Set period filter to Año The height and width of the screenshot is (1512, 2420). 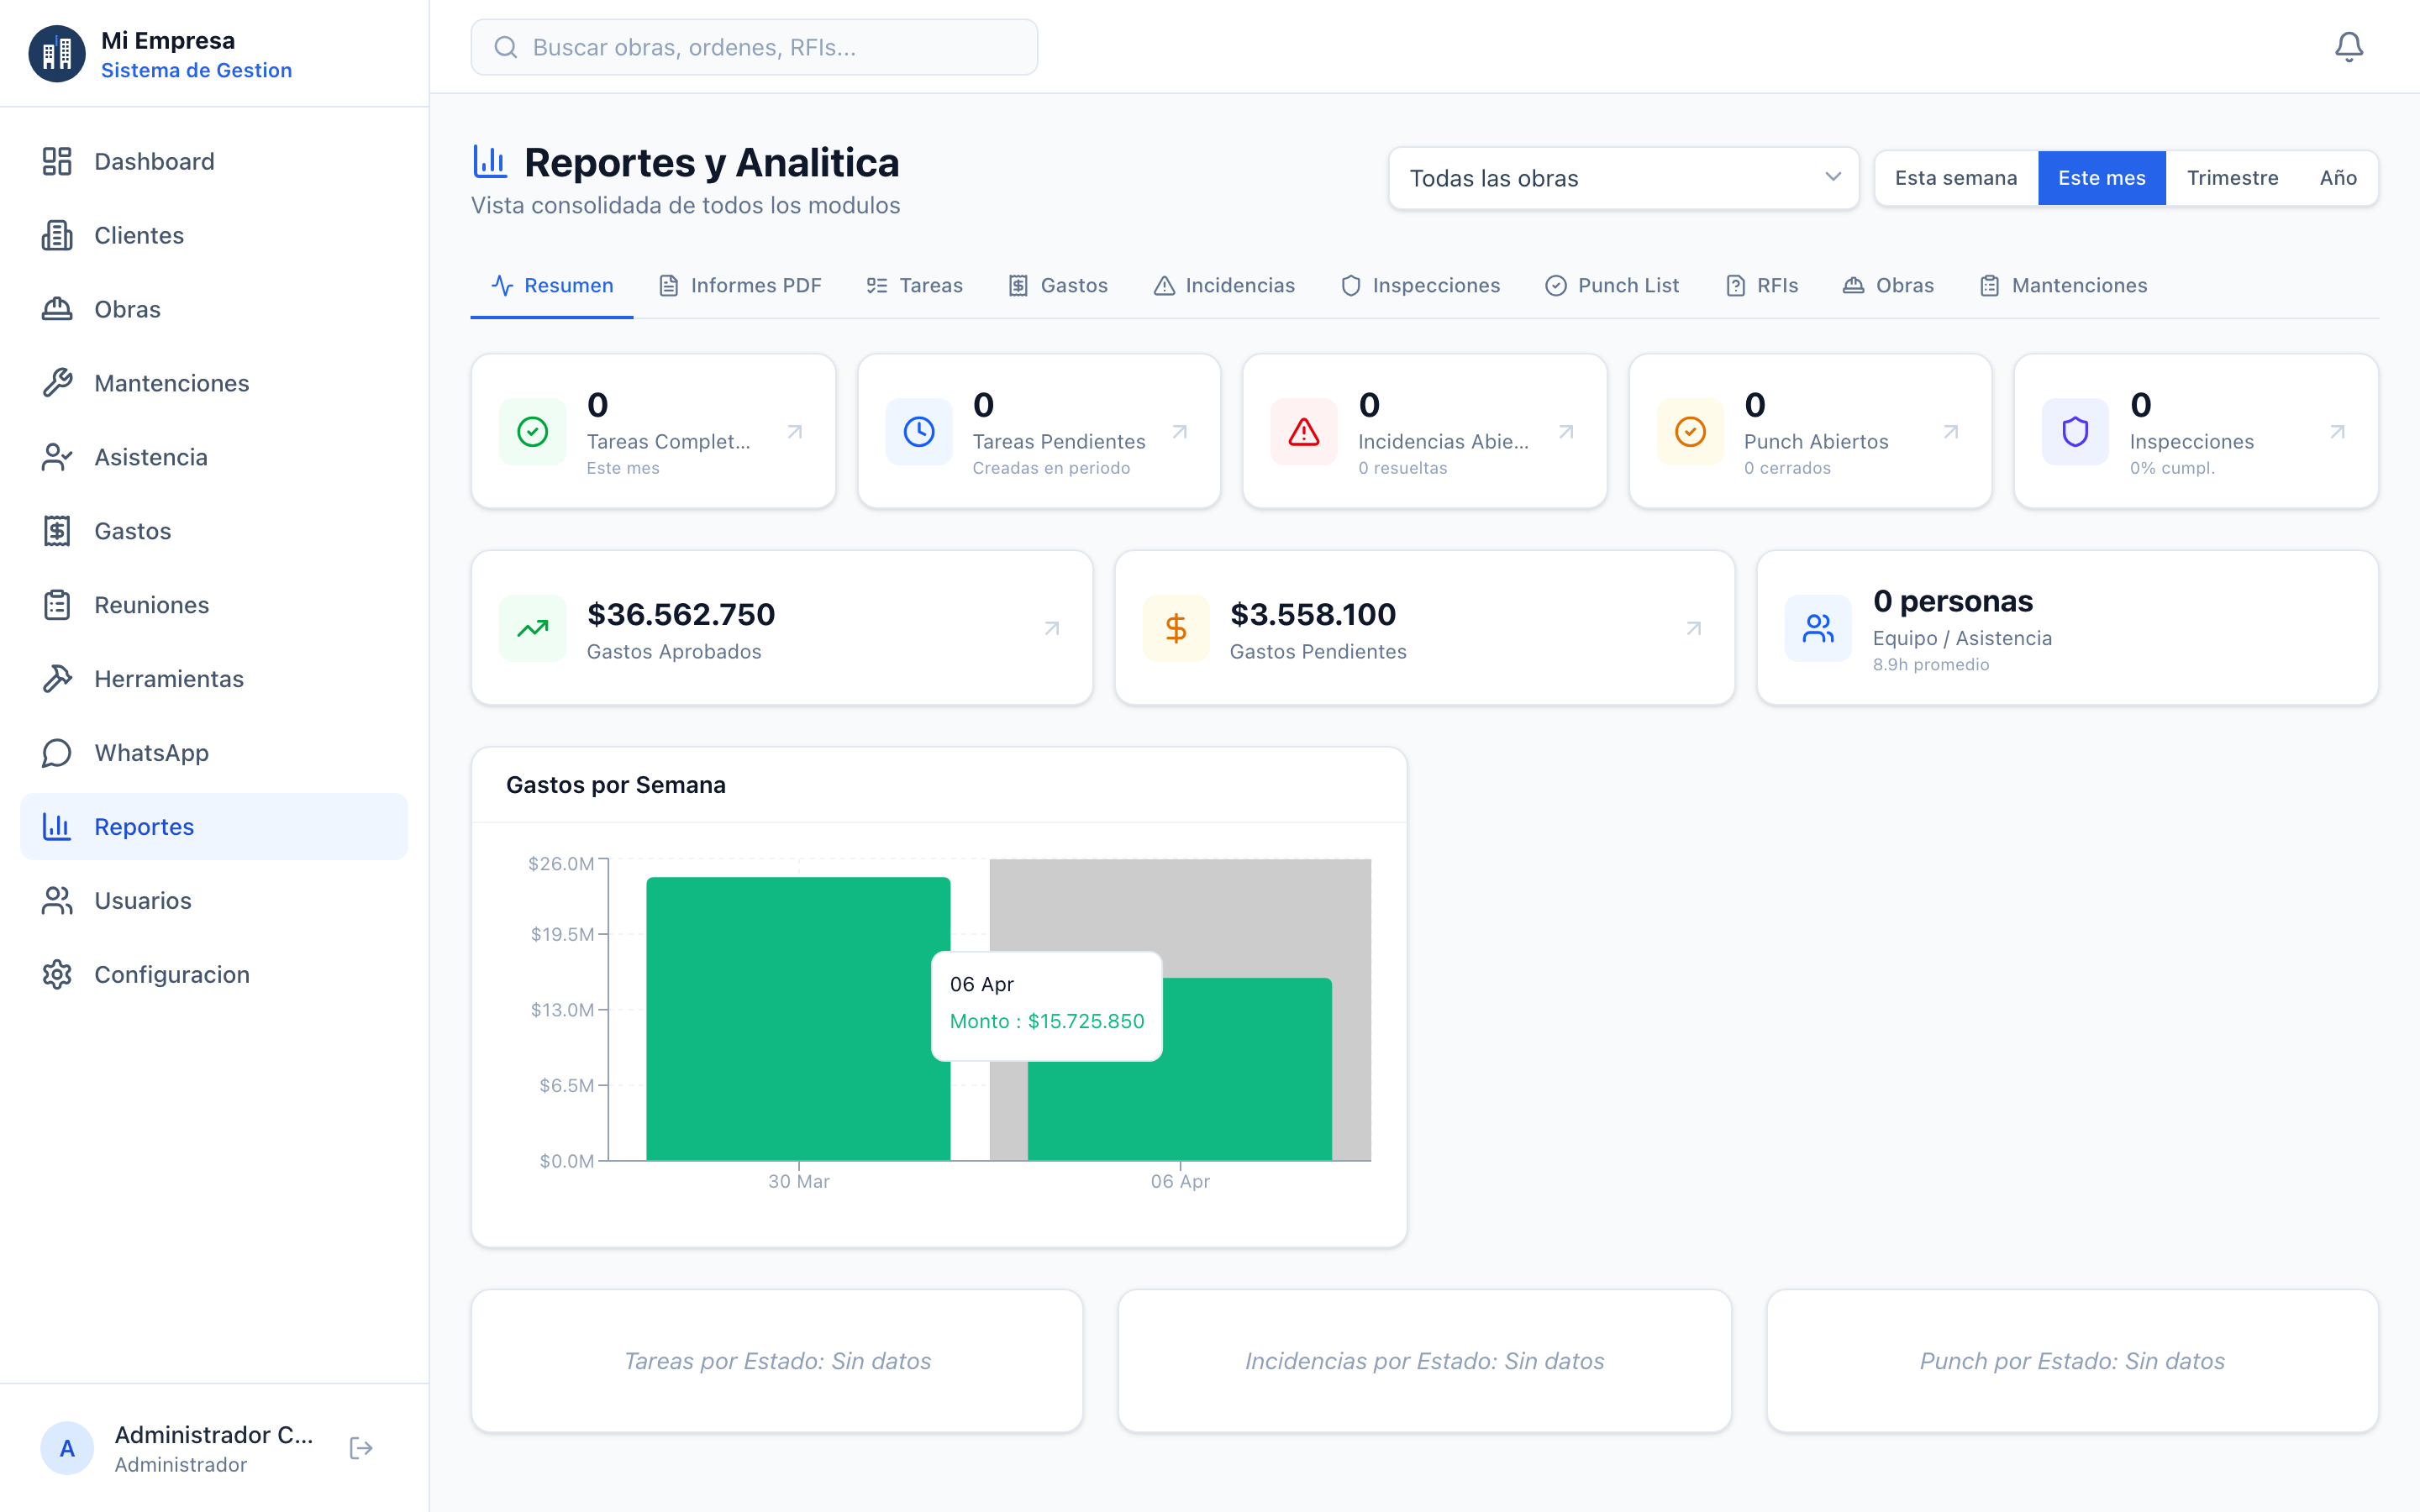point(2338,178)
